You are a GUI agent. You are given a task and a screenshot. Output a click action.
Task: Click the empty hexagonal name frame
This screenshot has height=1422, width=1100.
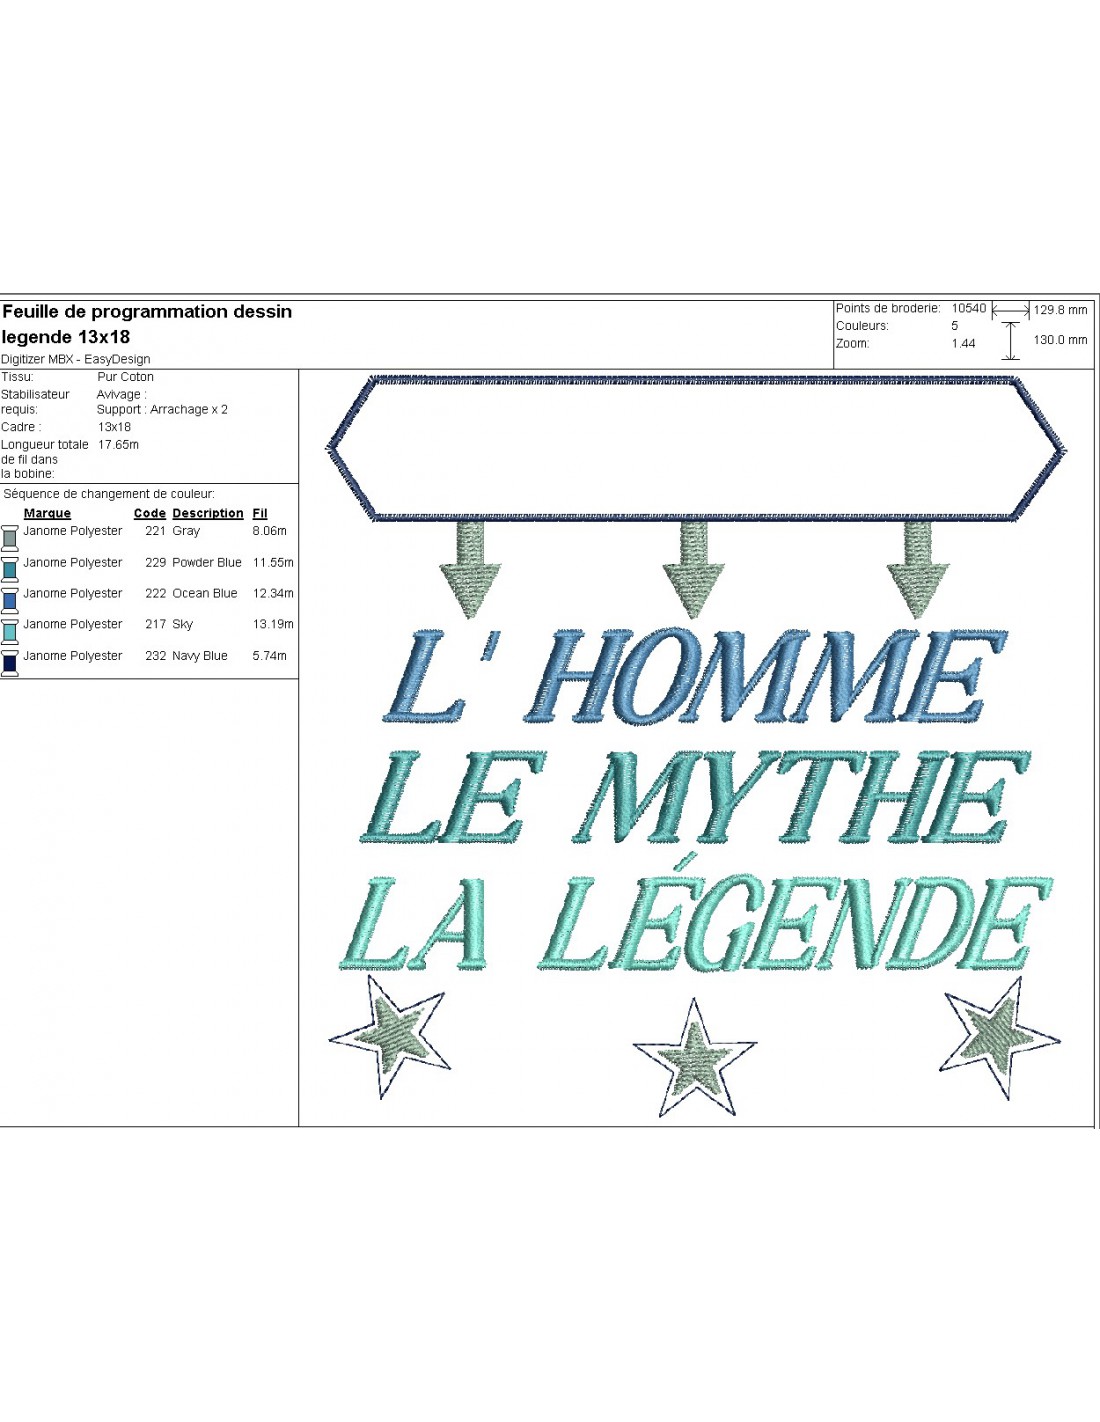[696, 449]
